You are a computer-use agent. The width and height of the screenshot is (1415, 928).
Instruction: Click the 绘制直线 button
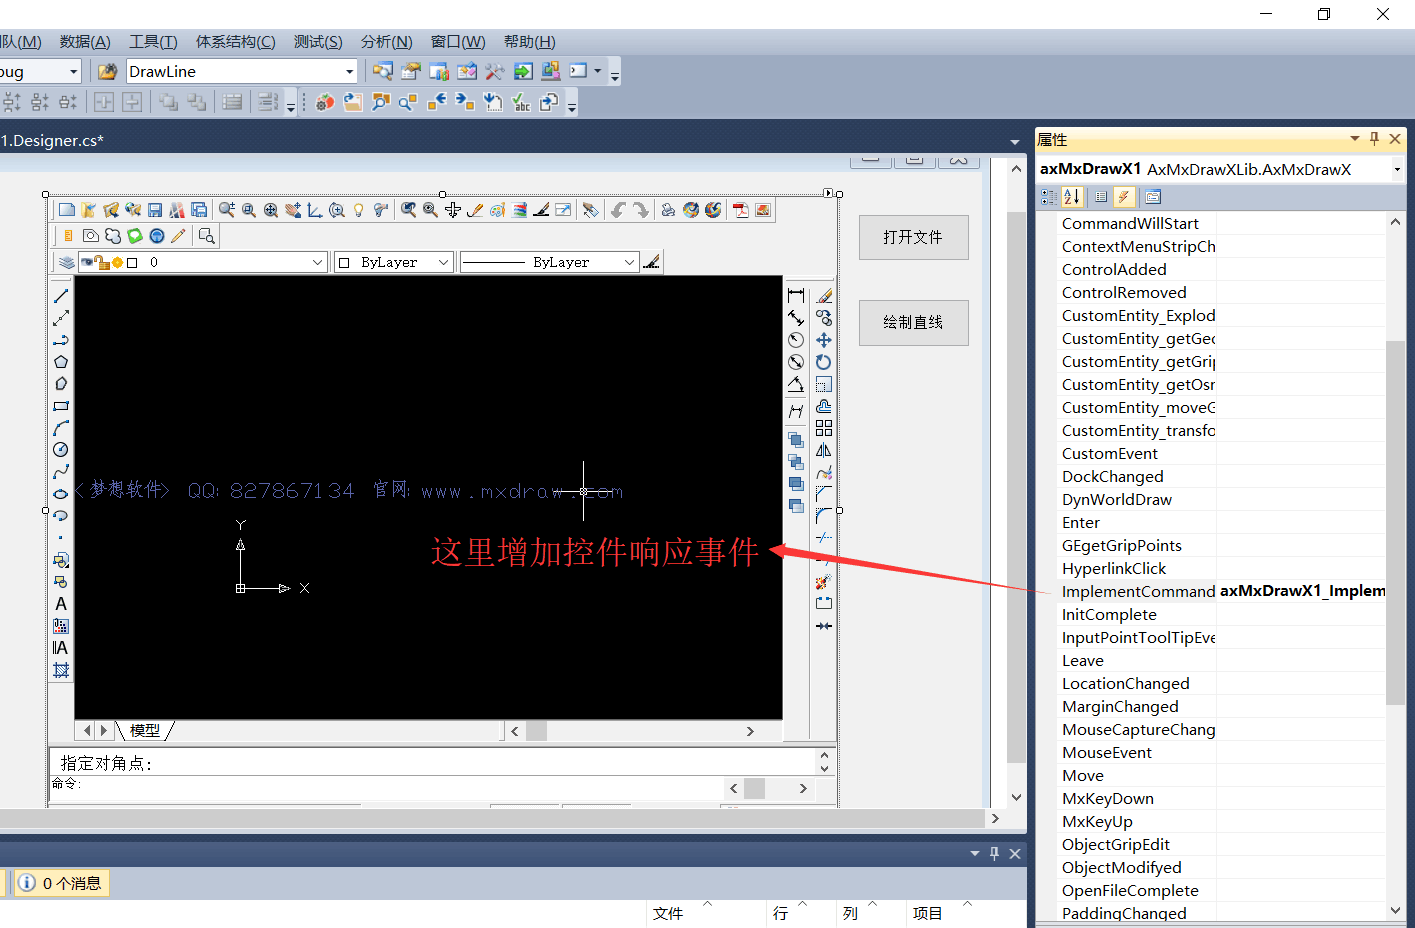[x=913, y=322]
